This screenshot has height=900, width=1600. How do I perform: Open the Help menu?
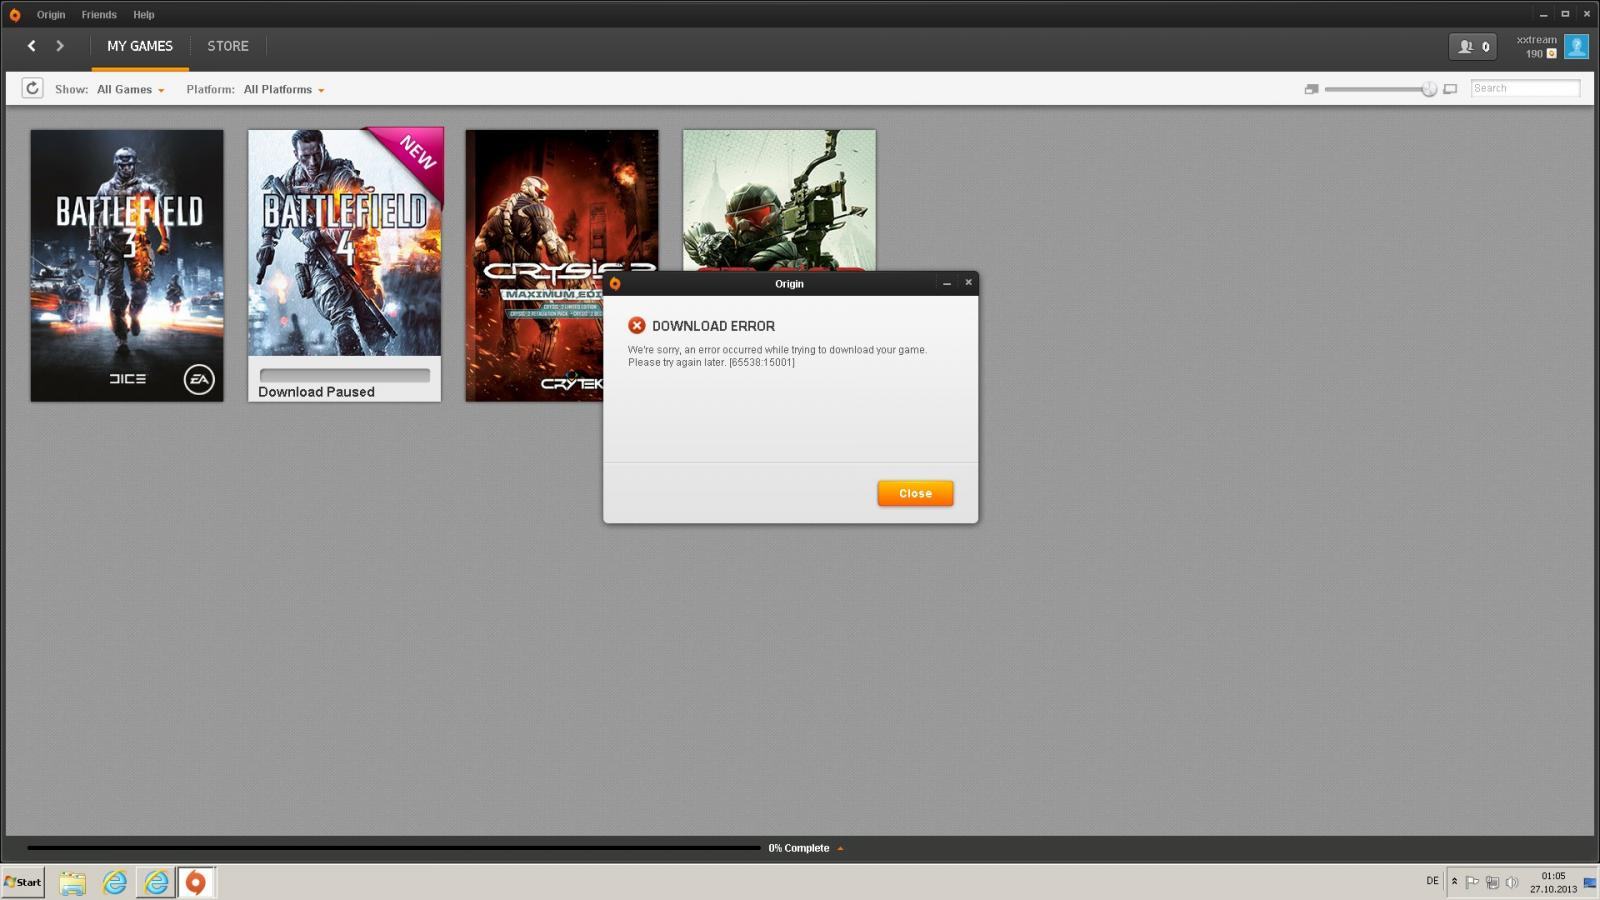point(144,15)
